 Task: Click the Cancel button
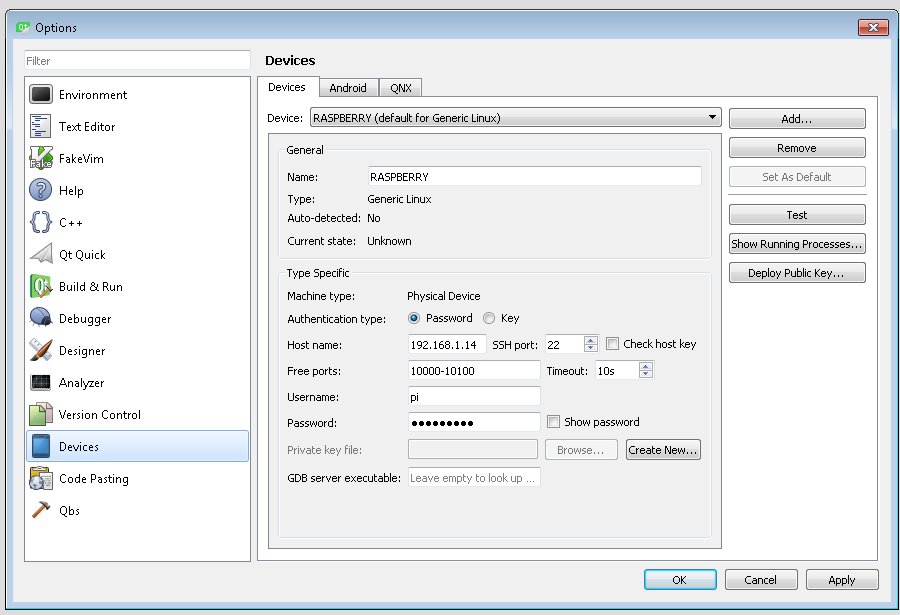click(761, 579)
